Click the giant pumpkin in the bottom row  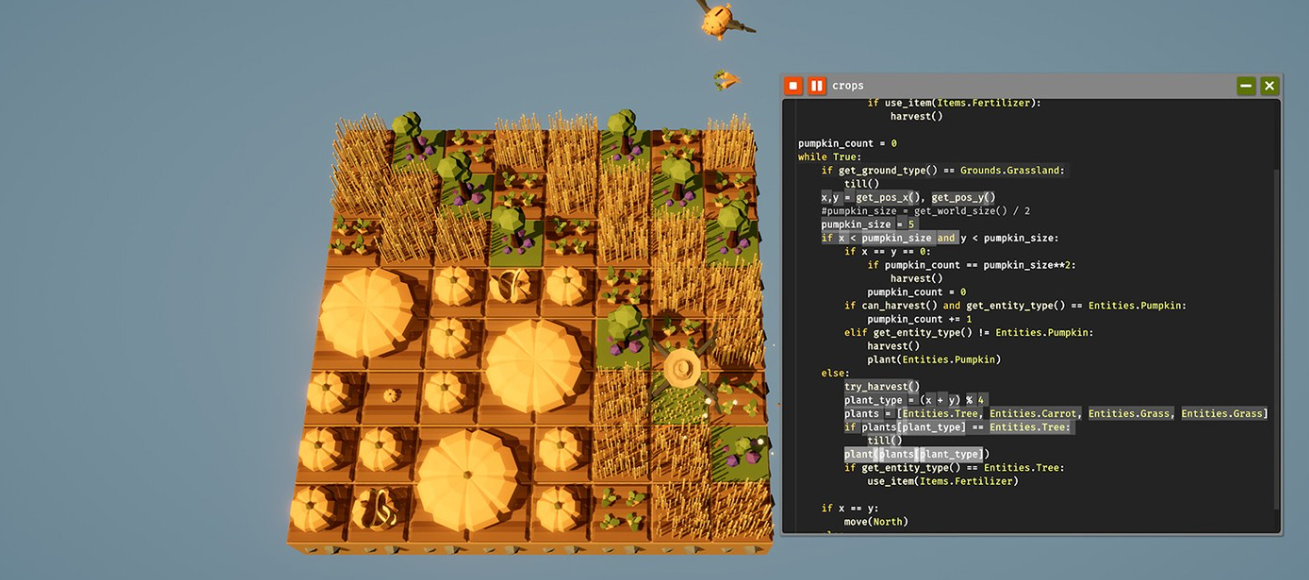pyautogui.click(x=466, y=478)
